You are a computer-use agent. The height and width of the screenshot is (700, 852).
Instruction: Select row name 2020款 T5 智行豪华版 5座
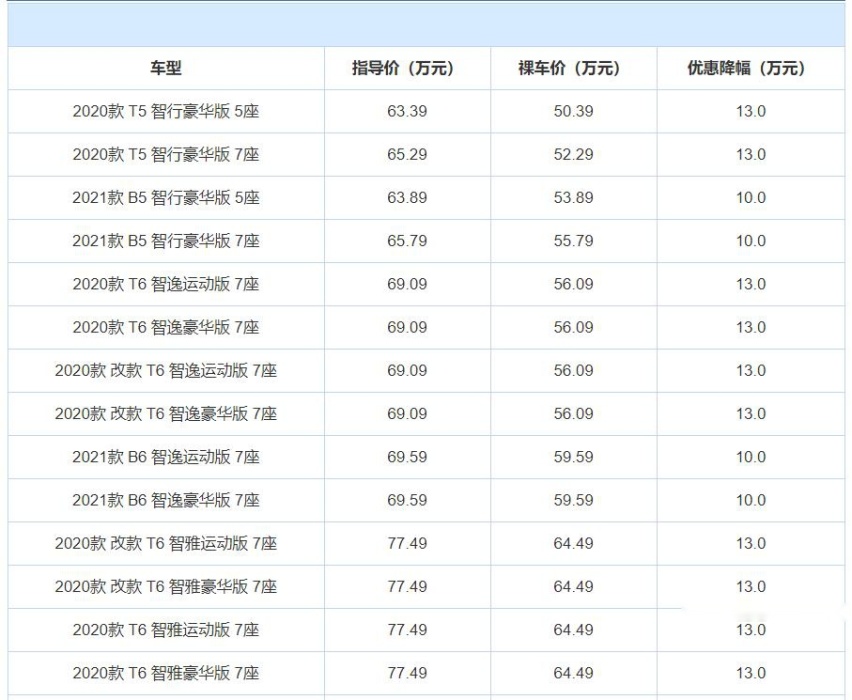pos(166,111)
